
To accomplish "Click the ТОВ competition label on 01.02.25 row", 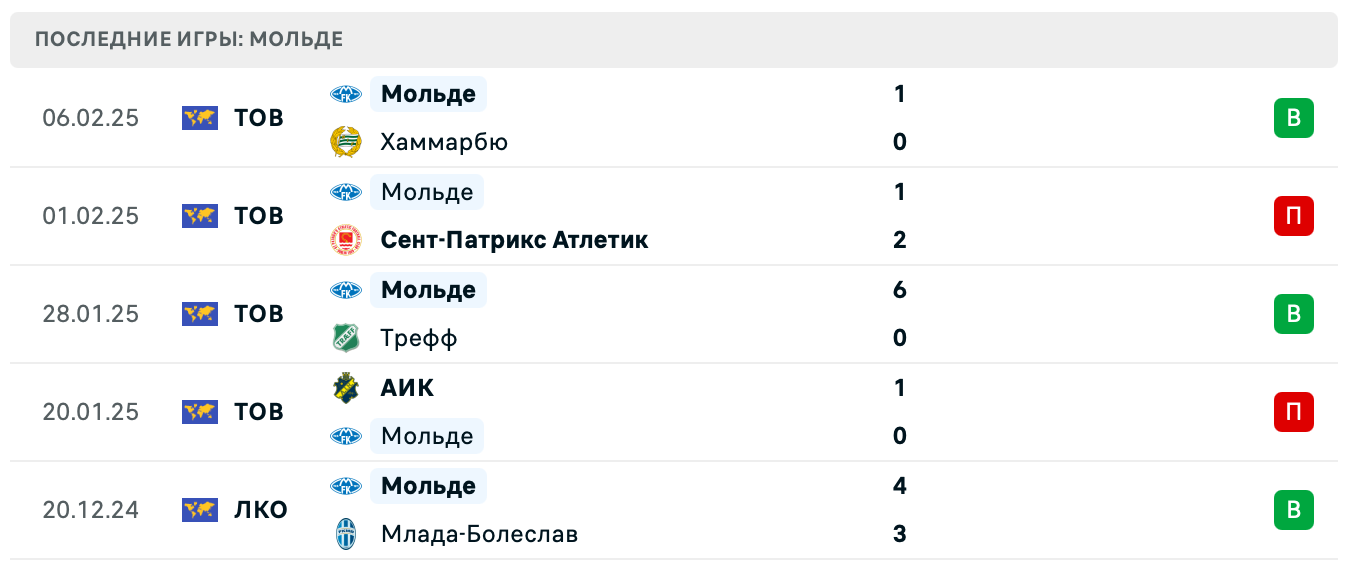I will pos(258,215).
